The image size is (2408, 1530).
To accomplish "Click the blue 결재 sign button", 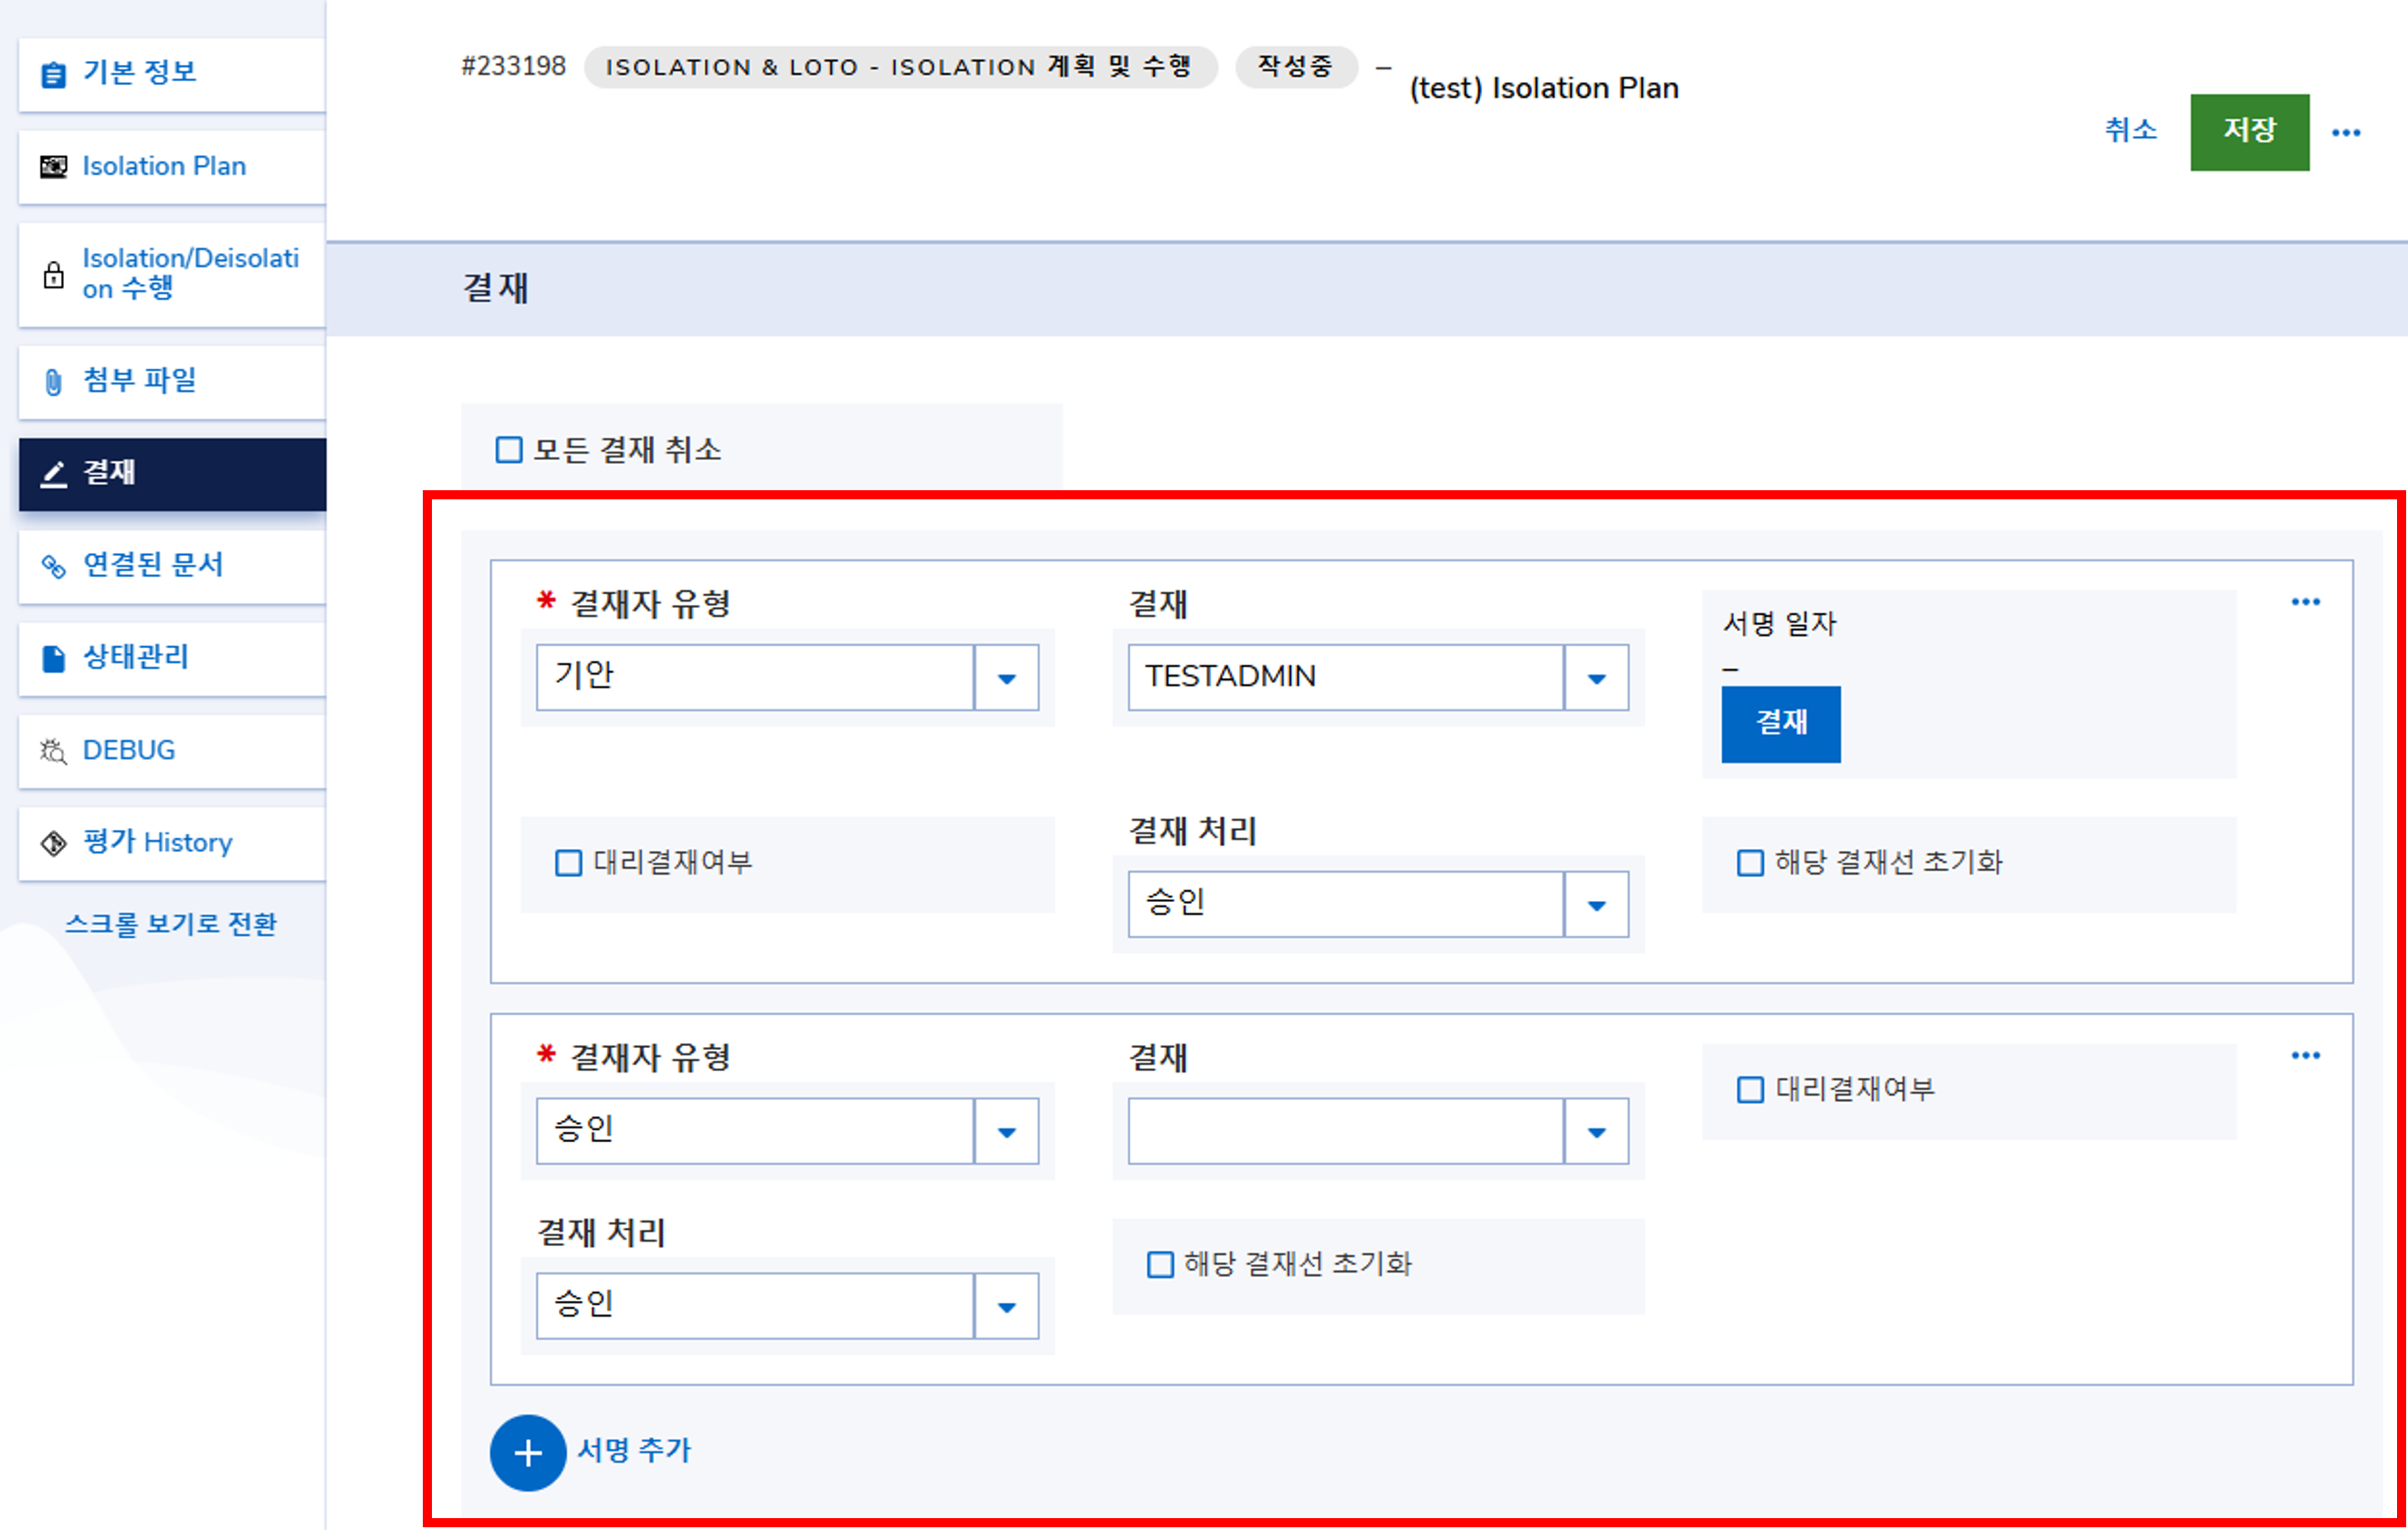I will click(1780, 724).
